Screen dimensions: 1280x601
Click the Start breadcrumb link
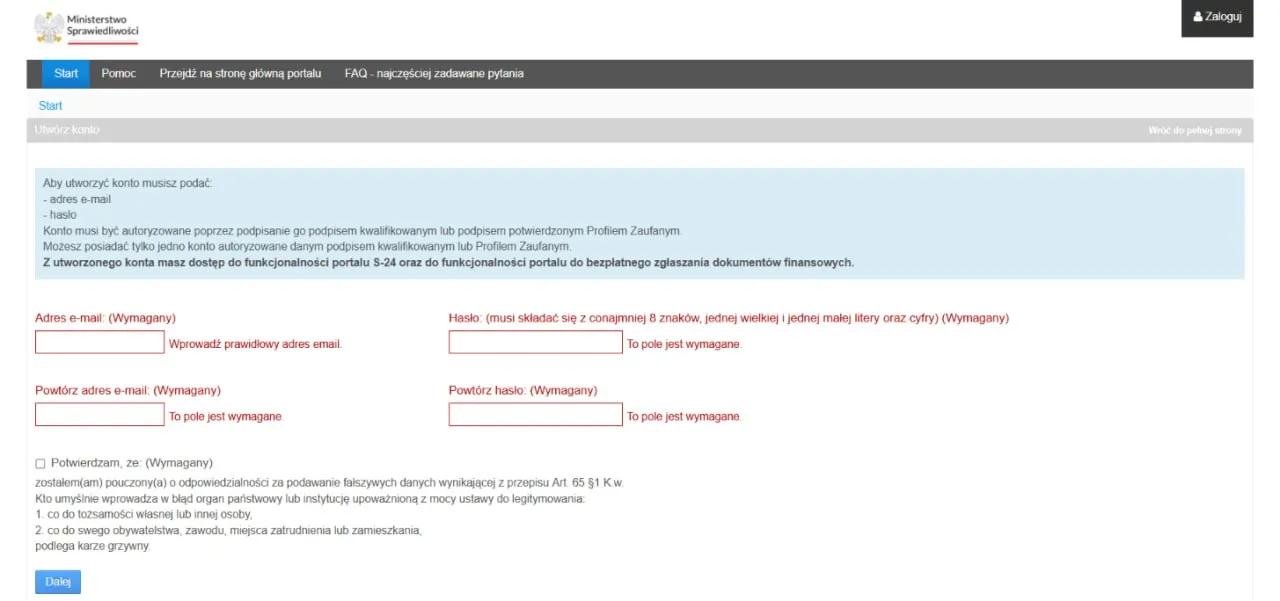click(50, 106)
